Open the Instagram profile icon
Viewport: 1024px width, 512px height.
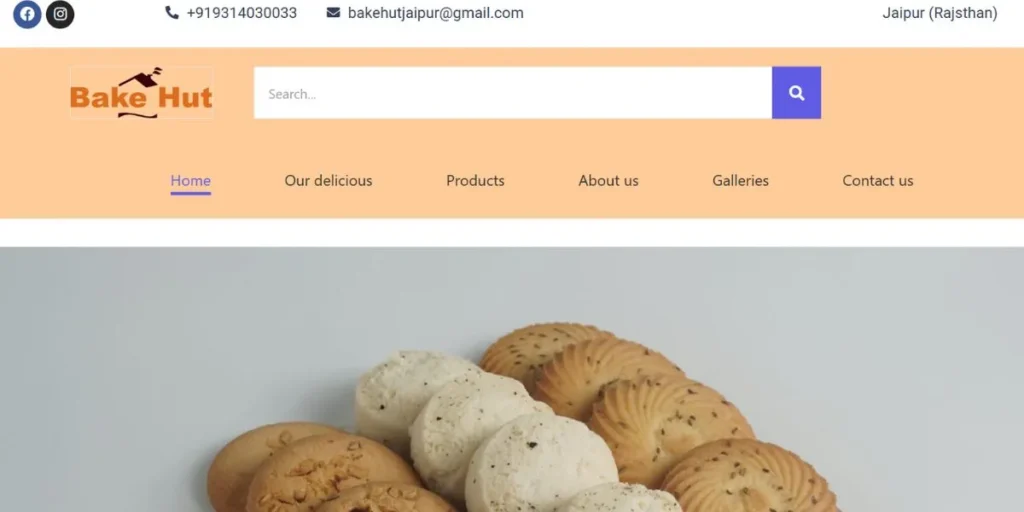60,14
